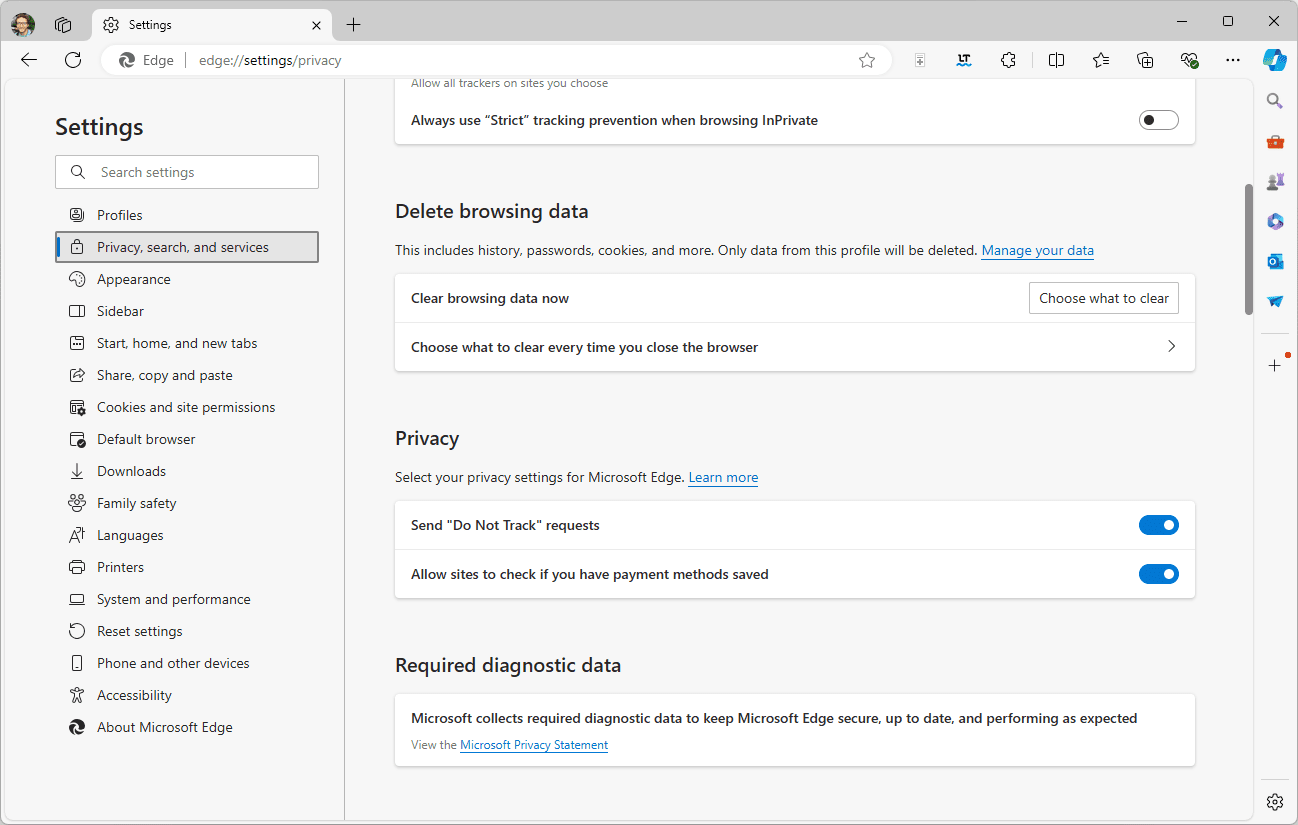The image size is (1298, 825).
Task: Open Browser essentials heart icon
Action: pos(1189,60)
